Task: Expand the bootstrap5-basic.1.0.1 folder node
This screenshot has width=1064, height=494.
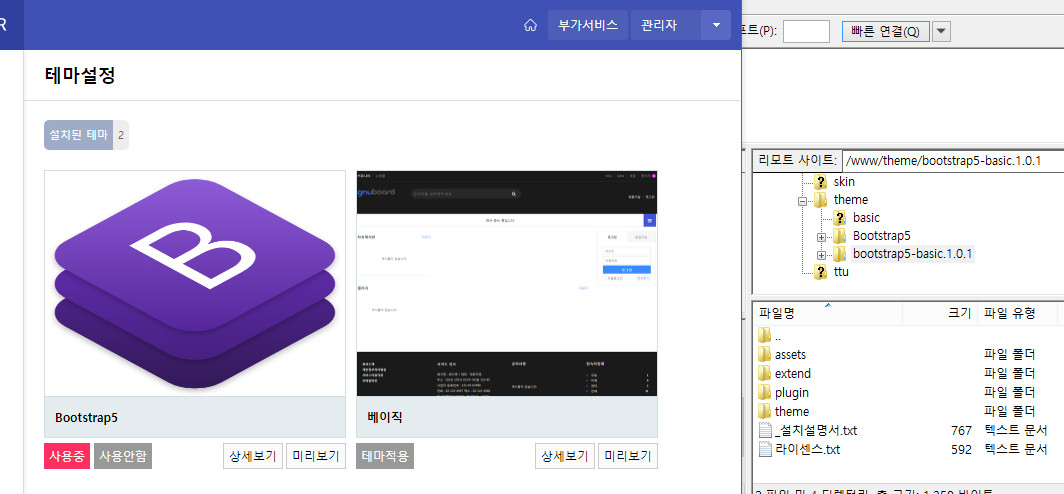Action: coord(821,254)
